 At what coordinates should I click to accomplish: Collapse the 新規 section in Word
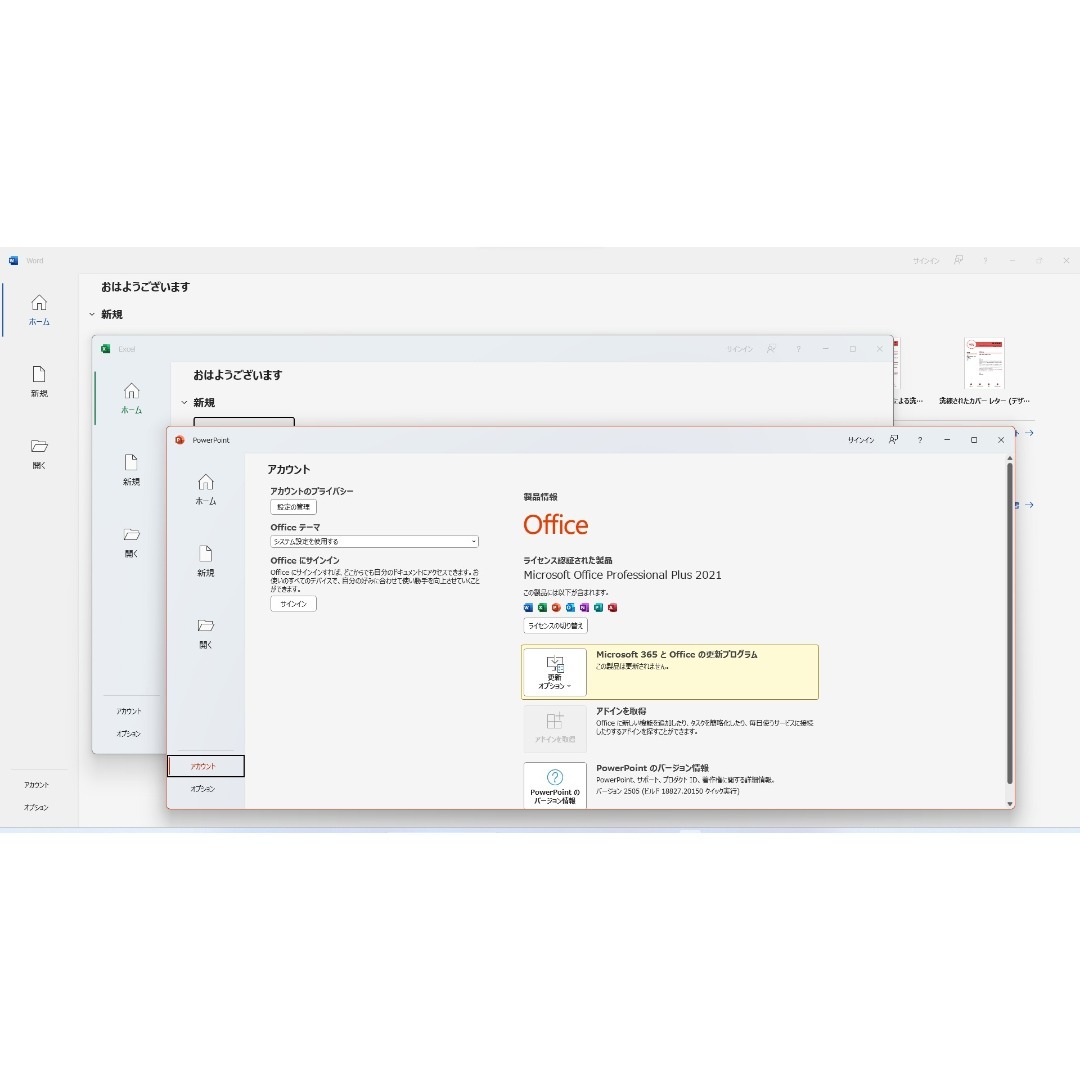(x=92, y=314)
